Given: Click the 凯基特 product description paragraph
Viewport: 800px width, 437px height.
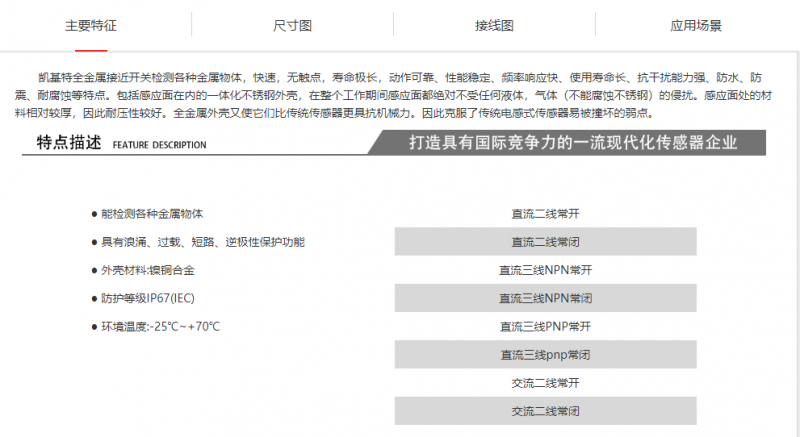Looking at the screenshot, I should 400,94.
